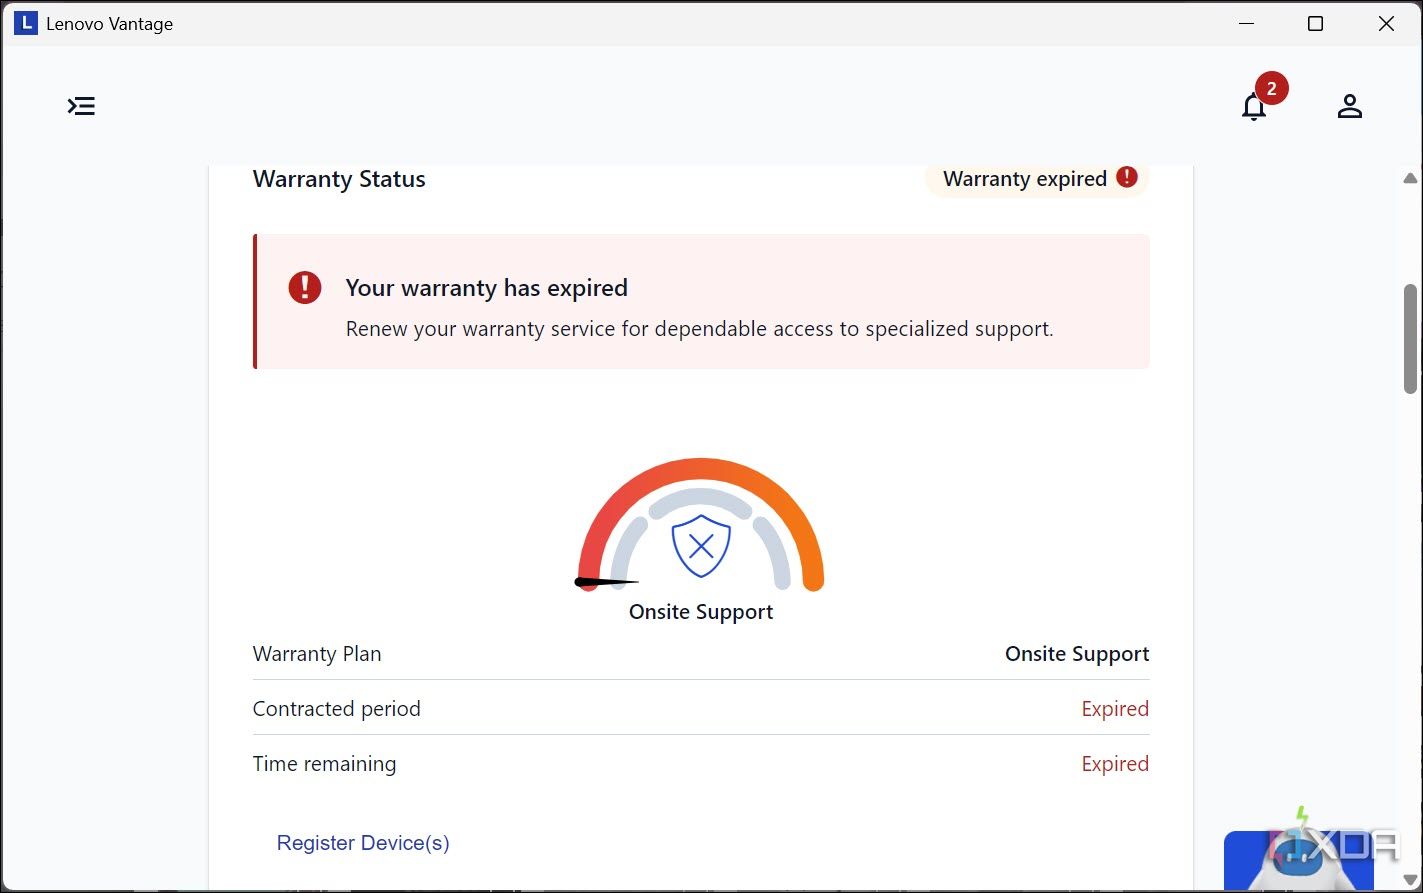This screenshot has width=1423, height=893.
Task: Click the 'Renew your warranty service' message
Action: (x=700, y=329)
